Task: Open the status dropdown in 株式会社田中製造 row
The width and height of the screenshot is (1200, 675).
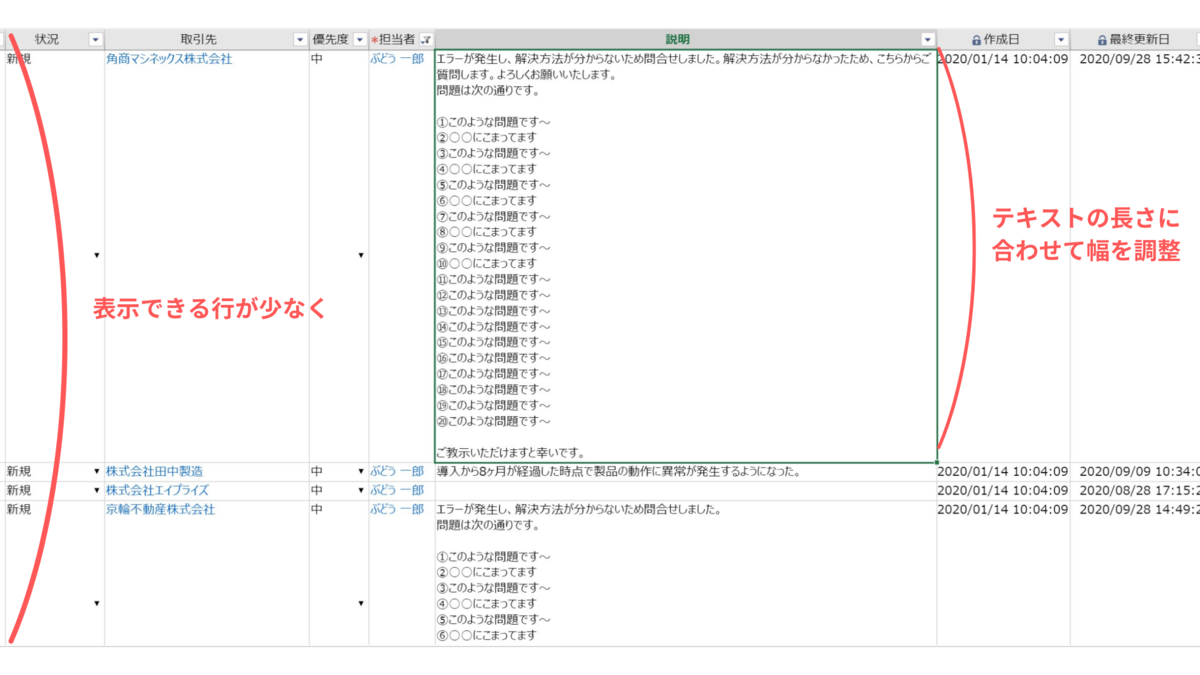Action: click(95, 470)
